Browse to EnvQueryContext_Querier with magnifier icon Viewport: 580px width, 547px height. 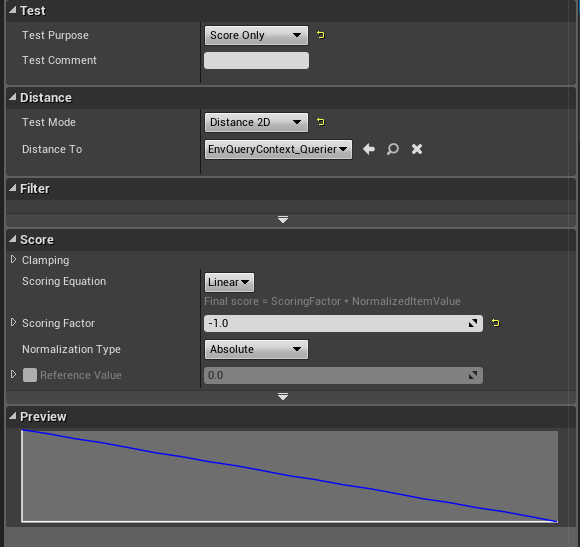(393, 149)
